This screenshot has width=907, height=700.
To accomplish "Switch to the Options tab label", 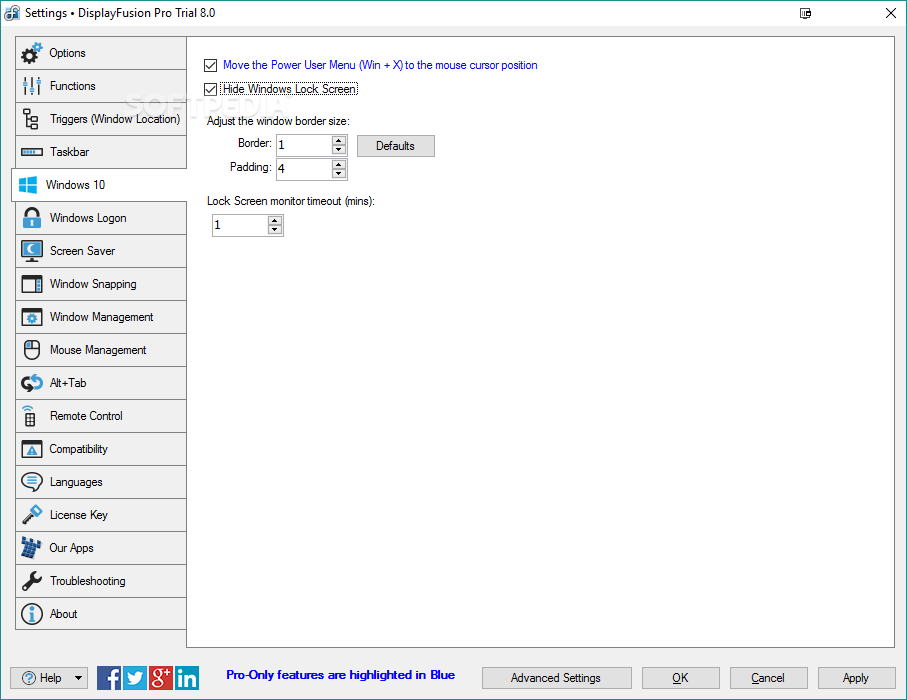I will pos(67,53).
